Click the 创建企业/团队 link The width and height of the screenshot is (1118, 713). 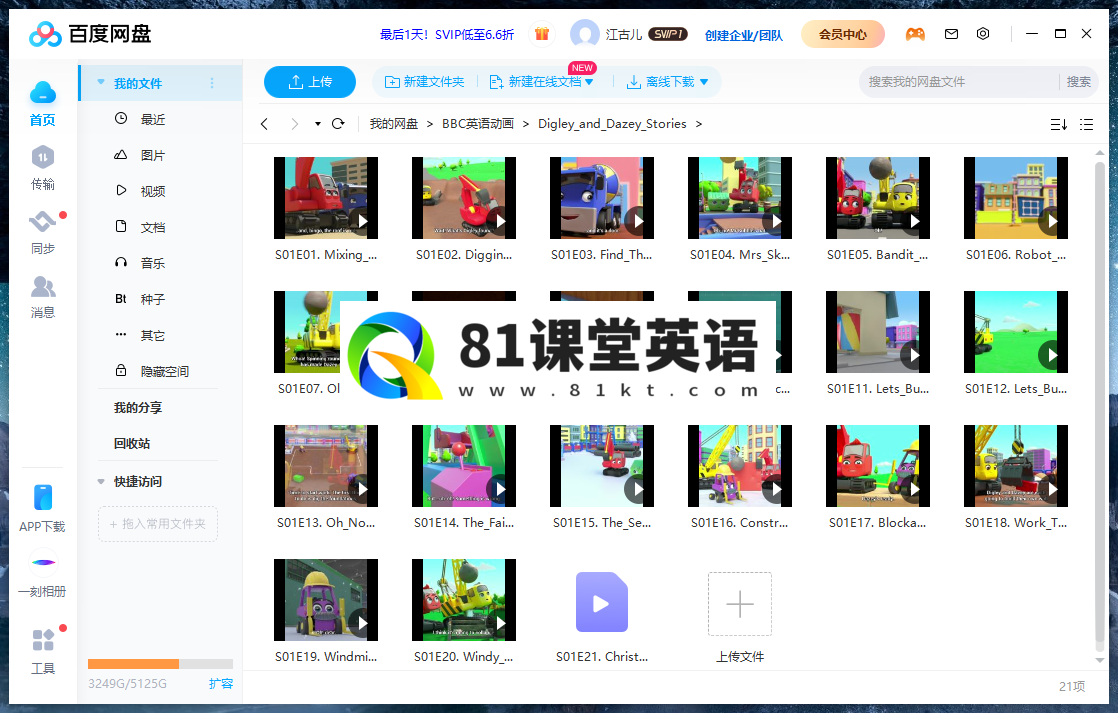pos(744,35)
